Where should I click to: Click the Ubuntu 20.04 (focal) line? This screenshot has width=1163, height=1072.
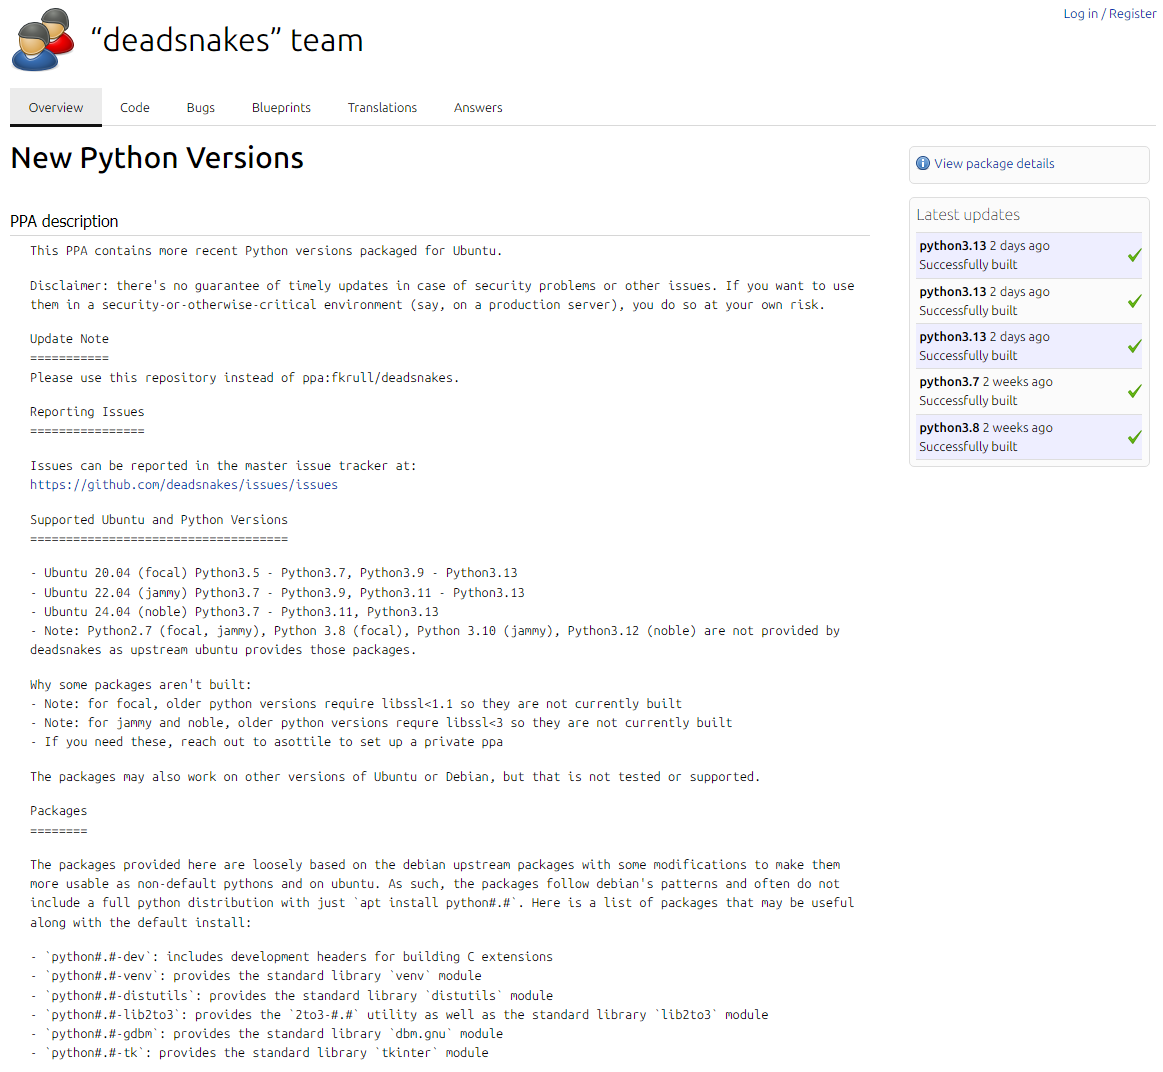tap(274, 573)
